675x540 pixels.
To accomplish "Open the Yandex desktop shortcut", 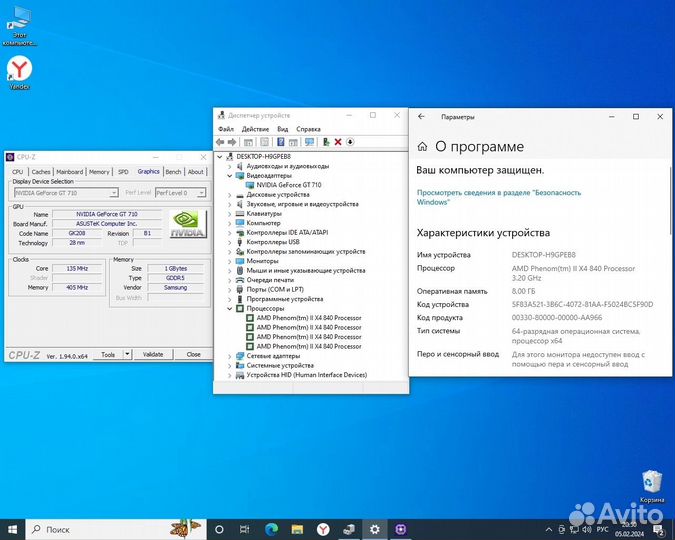I will (x=19, y=72).
